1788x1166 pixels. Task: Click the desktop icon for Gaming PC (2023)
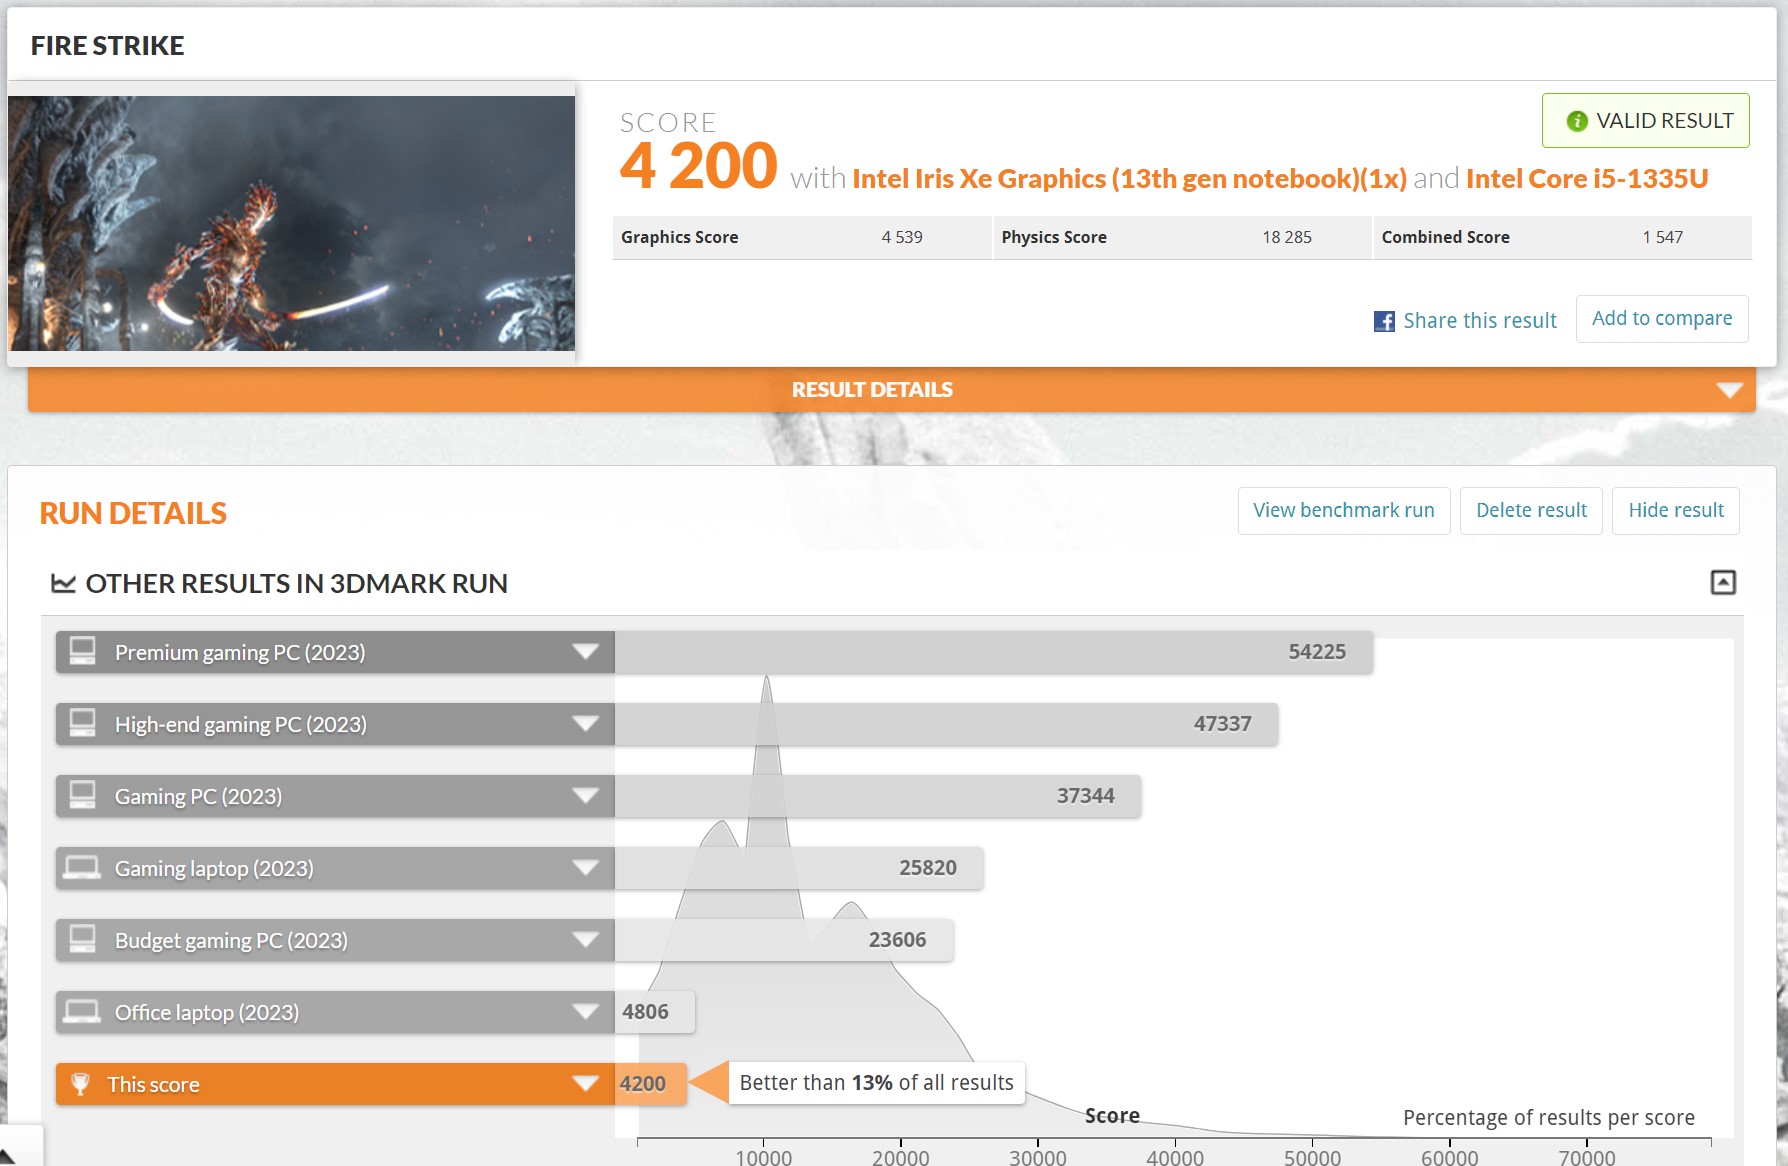coord(82,795)
